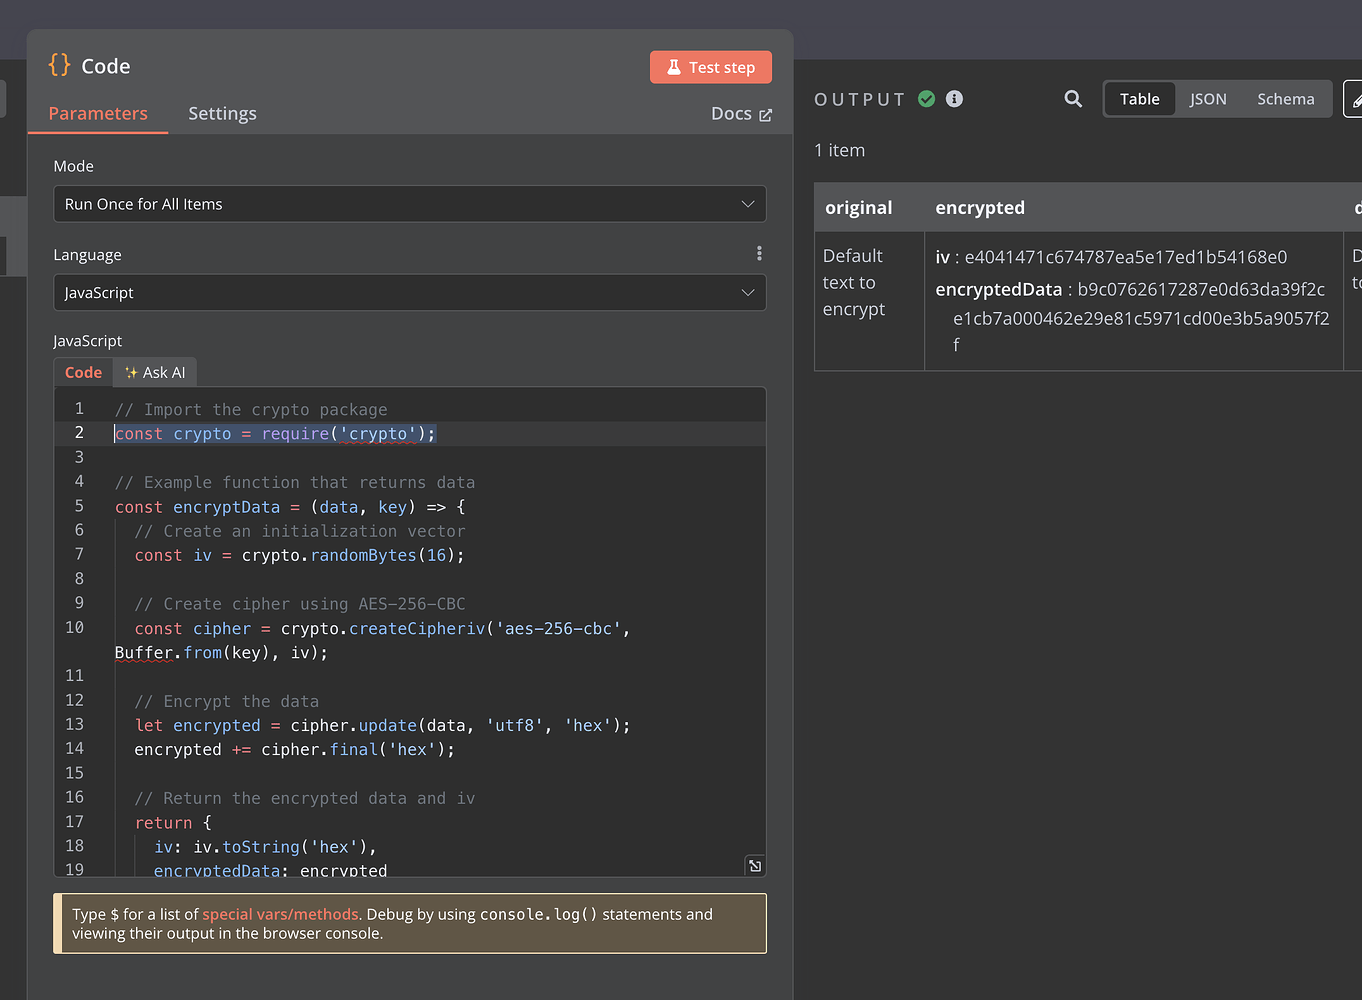The image size is (1362, 1000).
Task: Click the search icon in the Output panel
Action: (1073, 99)
